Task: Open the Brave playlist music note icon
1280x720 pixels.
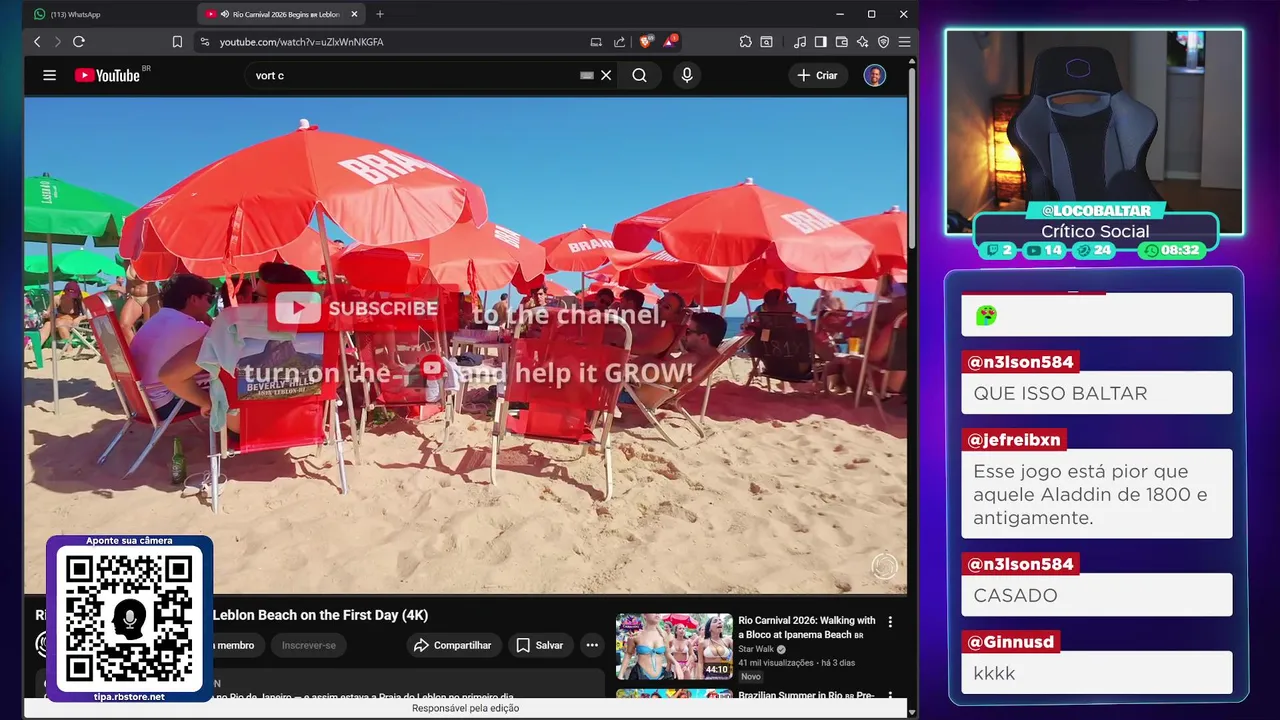Action: point(799,42)
